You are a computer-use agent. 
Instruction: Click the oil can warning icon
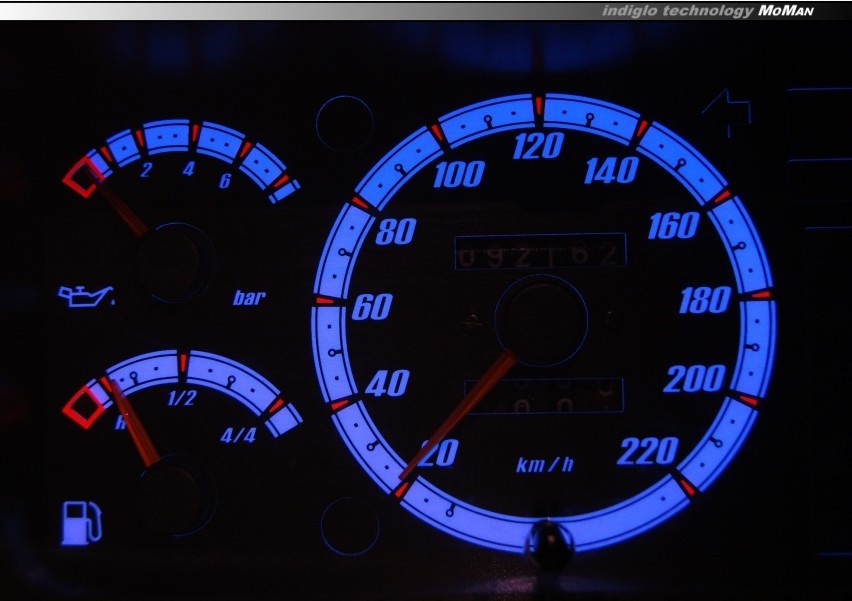87,296
